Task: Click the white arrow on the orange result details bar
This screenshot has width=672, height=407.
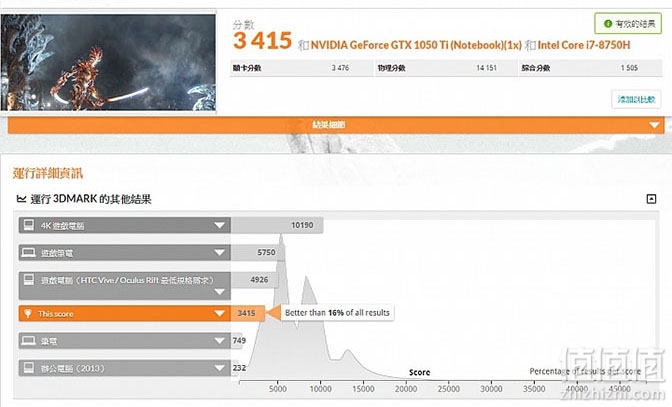Action: (654, 125)
